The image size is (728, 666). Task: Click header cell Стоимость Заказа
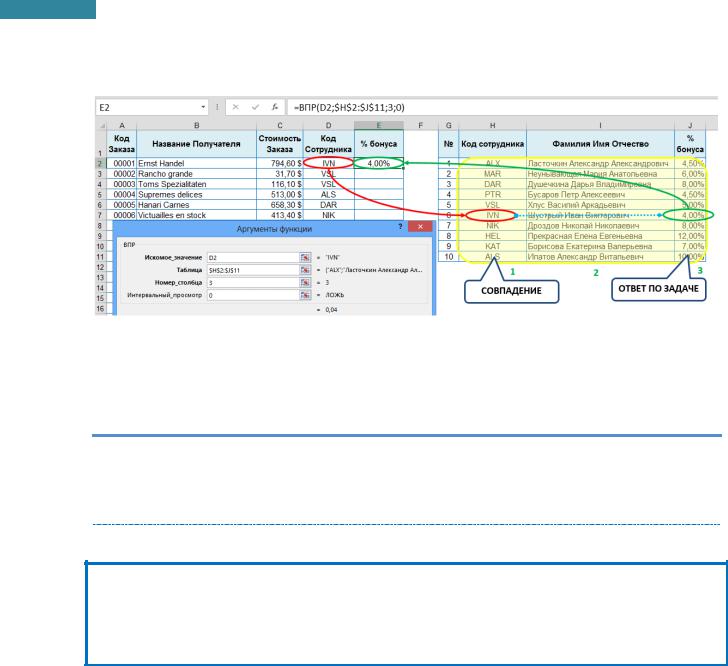click(x=280, y=144)
